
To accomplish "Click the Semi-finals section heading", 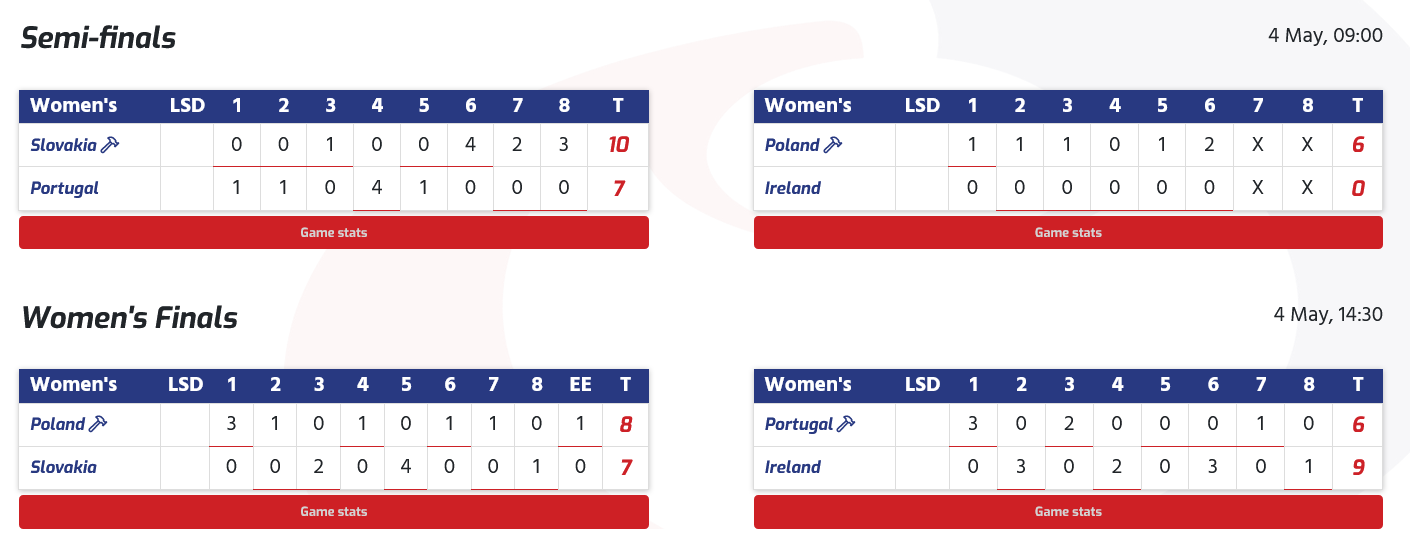I will 99,38.
